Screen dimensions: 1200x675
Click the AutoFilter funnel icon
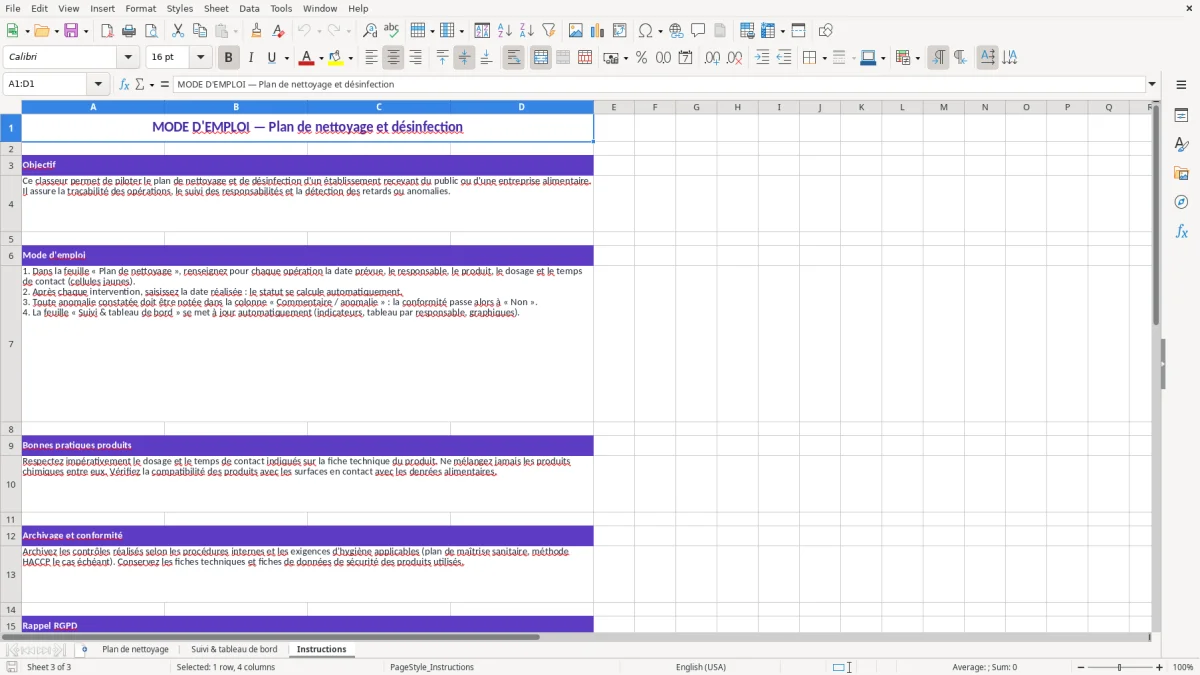point(548,31)
